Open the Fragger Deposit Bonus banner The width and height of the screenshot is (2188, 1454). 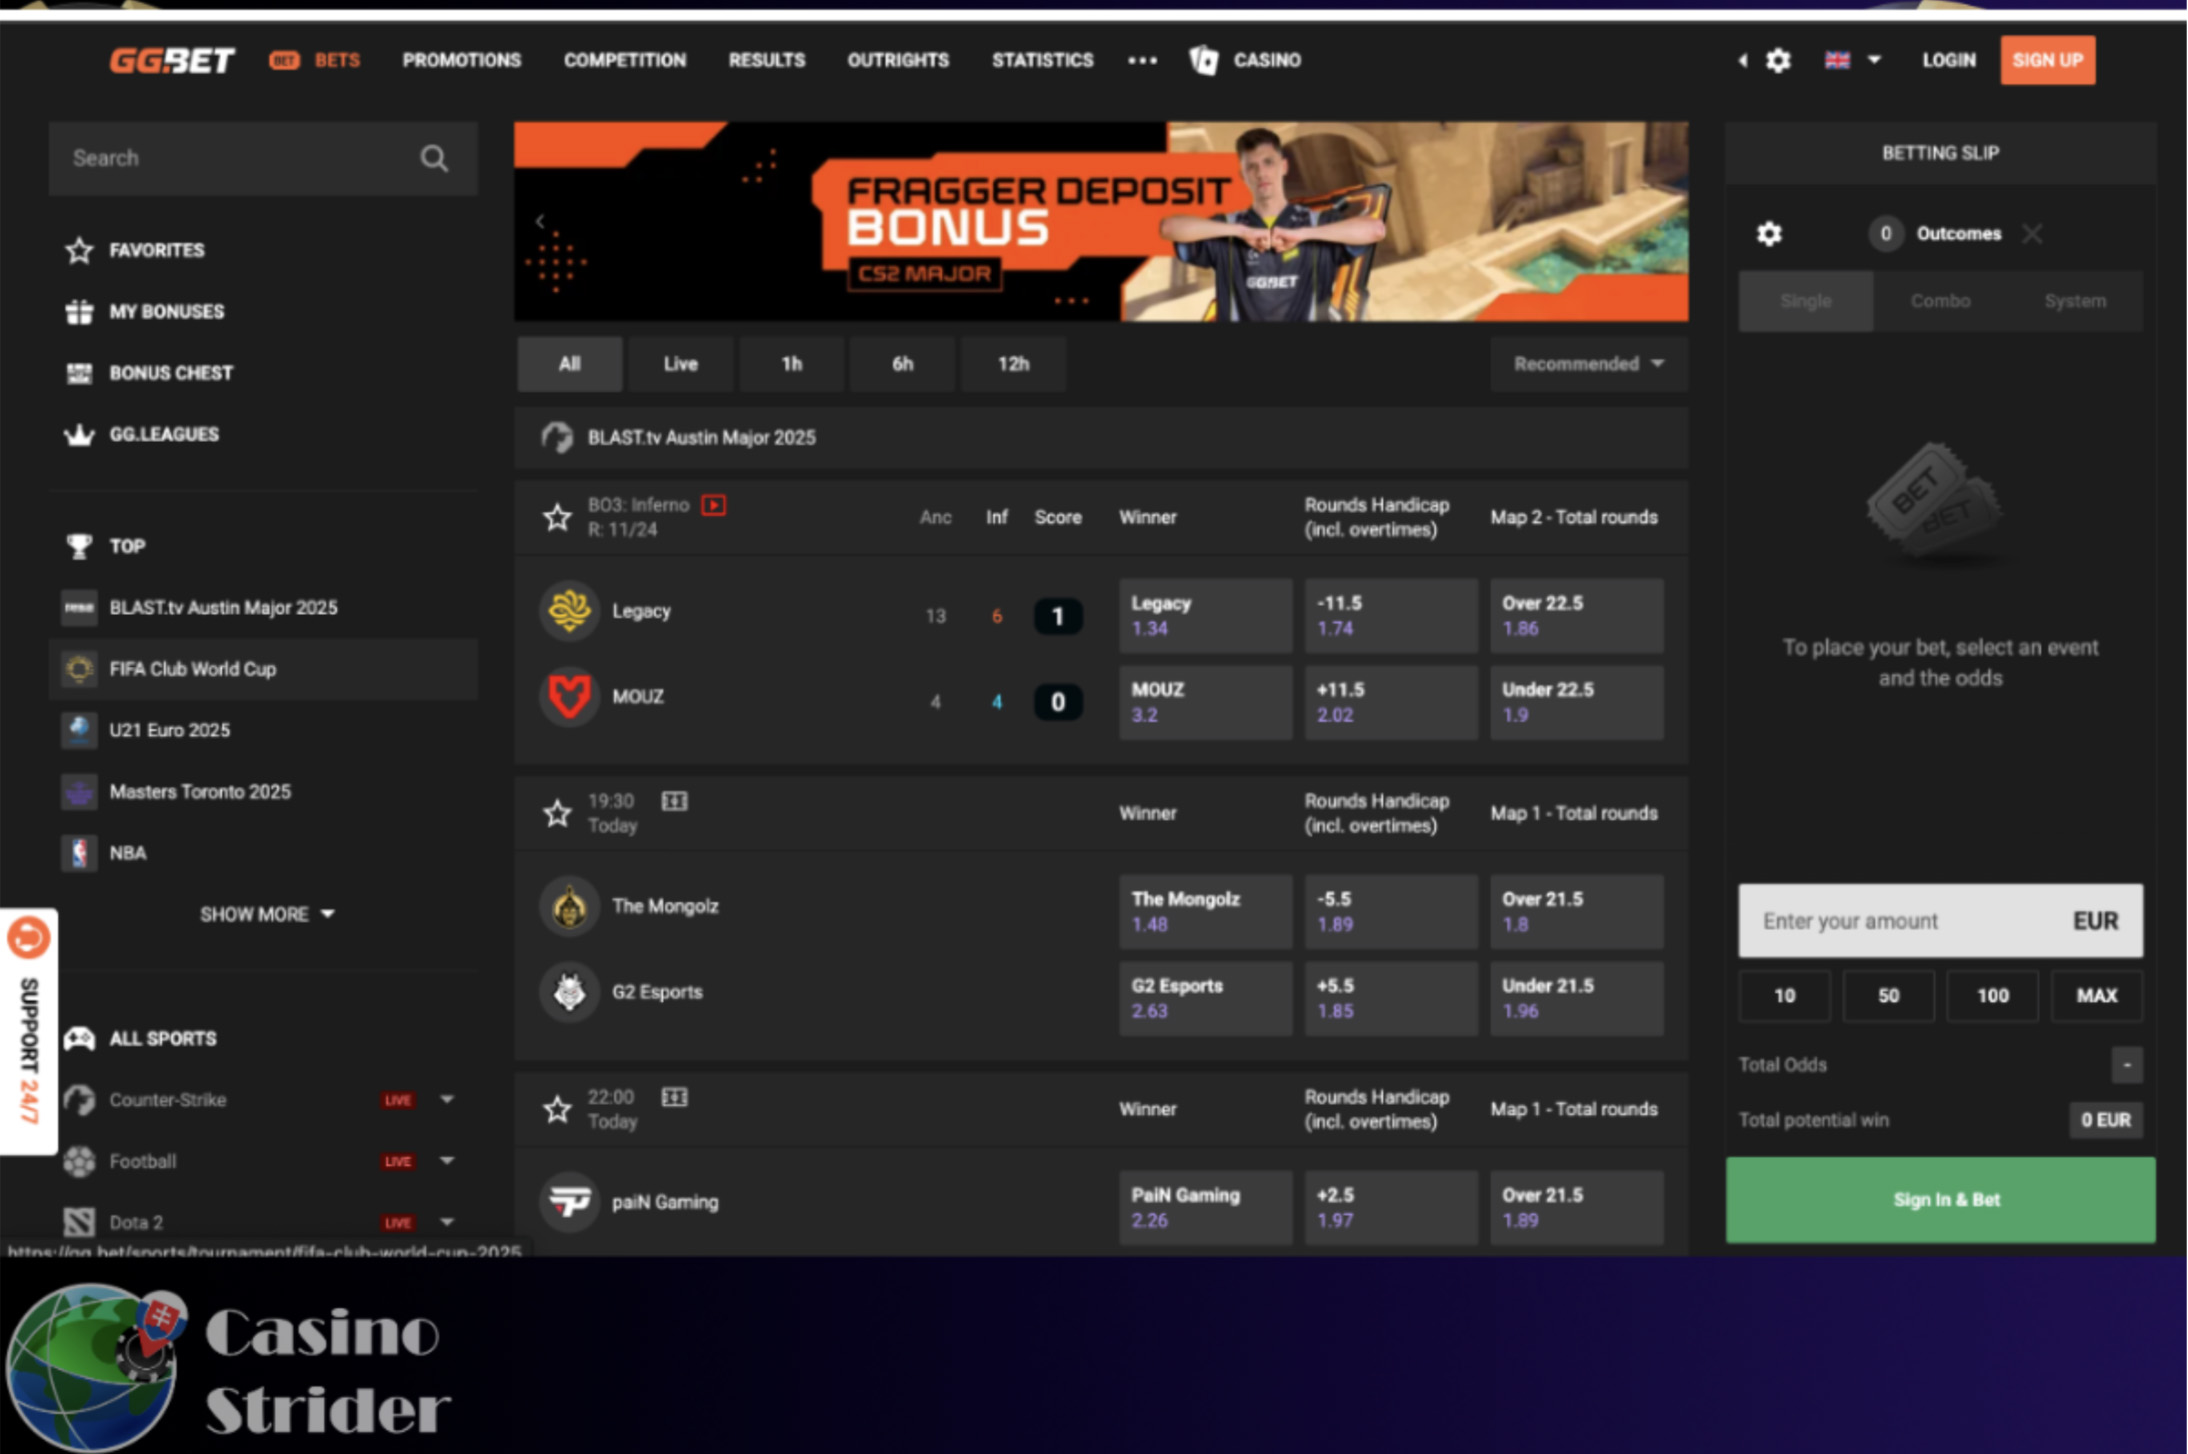click(1101, 221)
